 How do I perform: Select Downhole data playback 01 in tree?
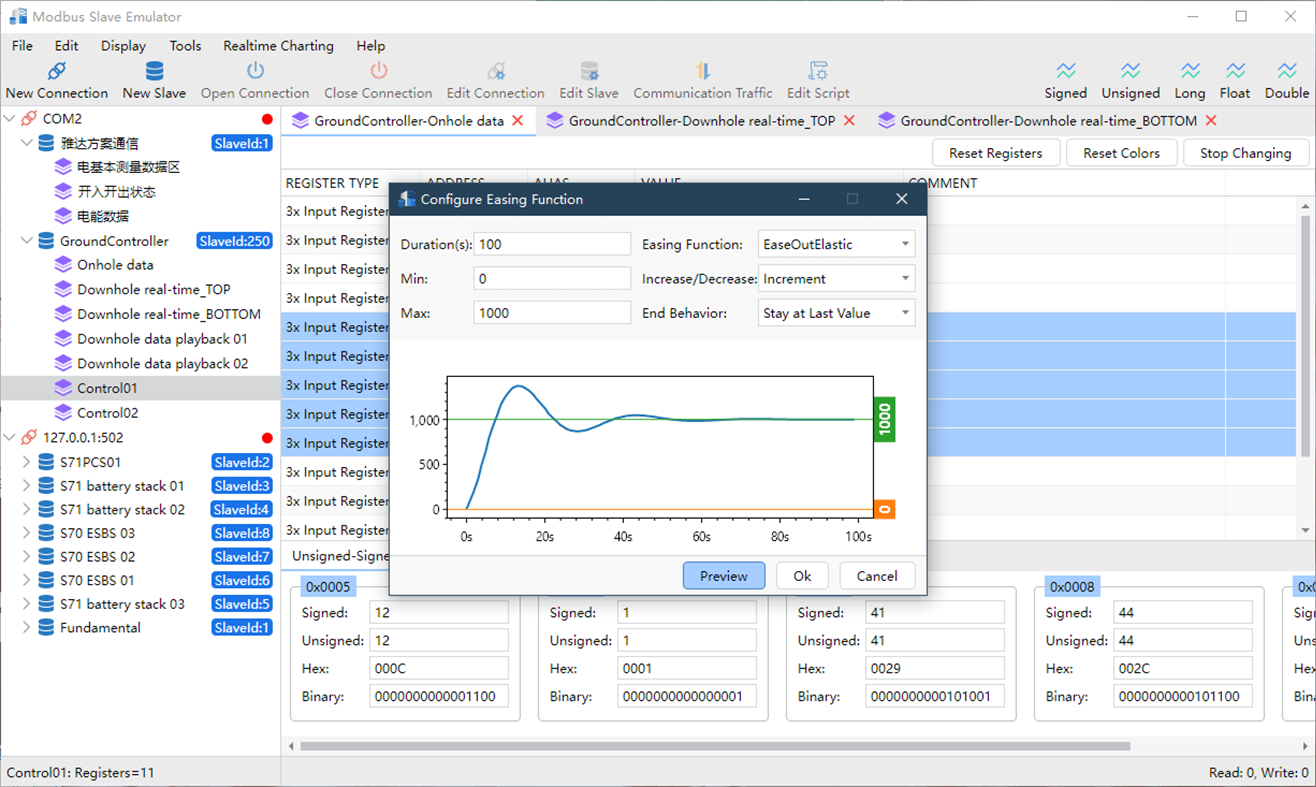(162, 339)
